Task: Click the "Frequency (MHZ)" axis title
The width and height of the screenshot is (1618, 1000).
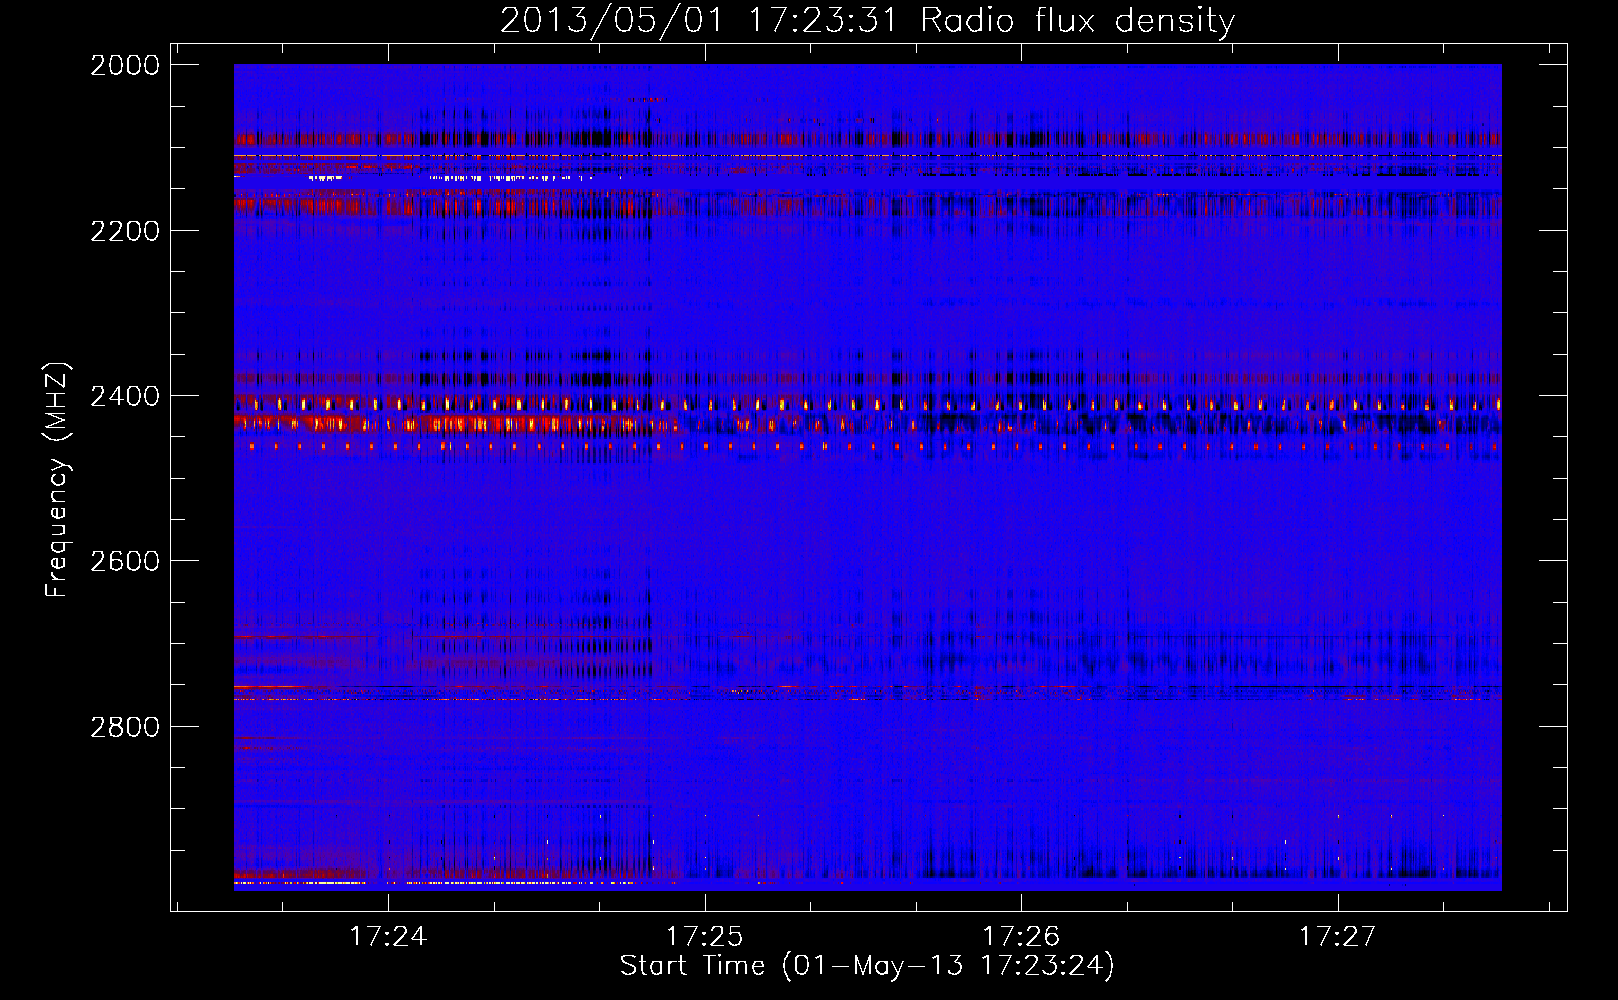Action: pos(57,480)
